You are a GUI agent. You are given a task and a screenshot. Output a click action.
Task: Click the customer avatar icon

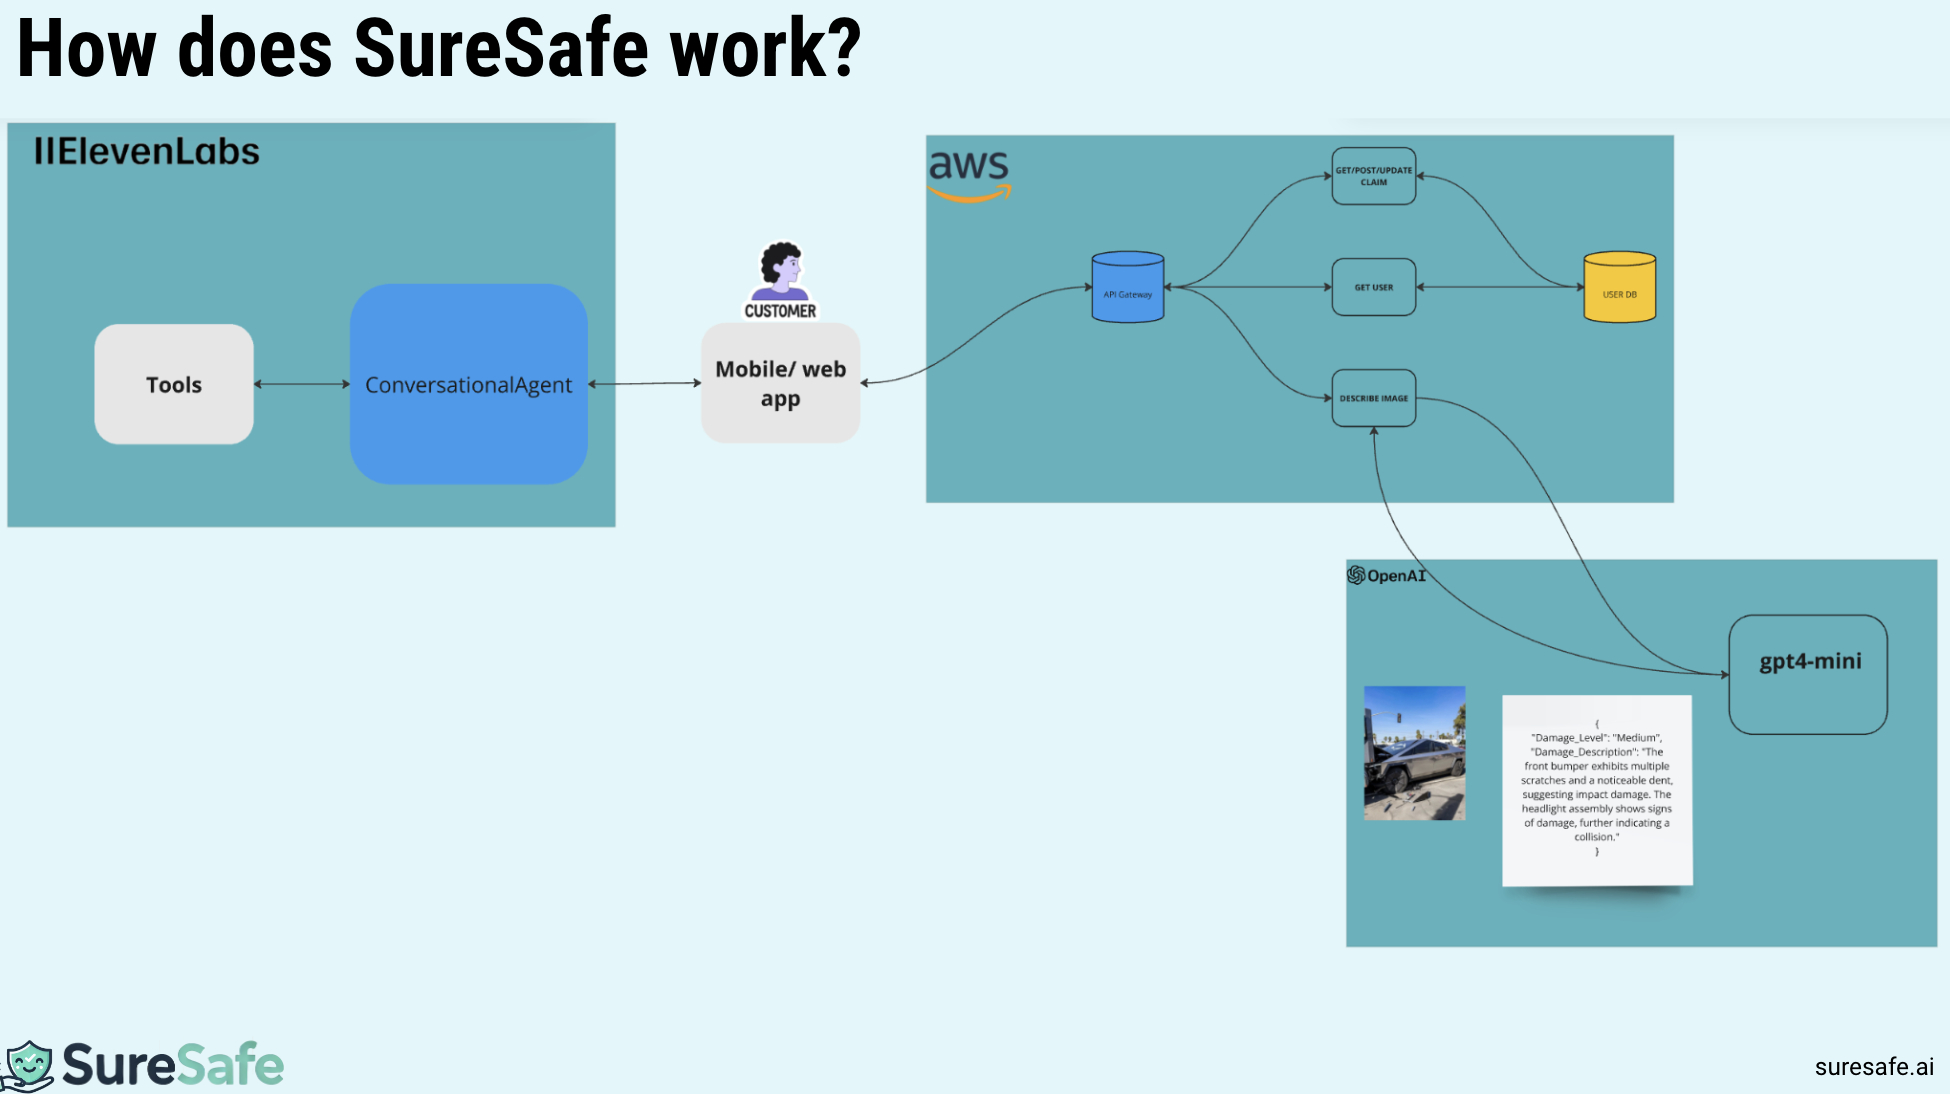pos(780,270)
